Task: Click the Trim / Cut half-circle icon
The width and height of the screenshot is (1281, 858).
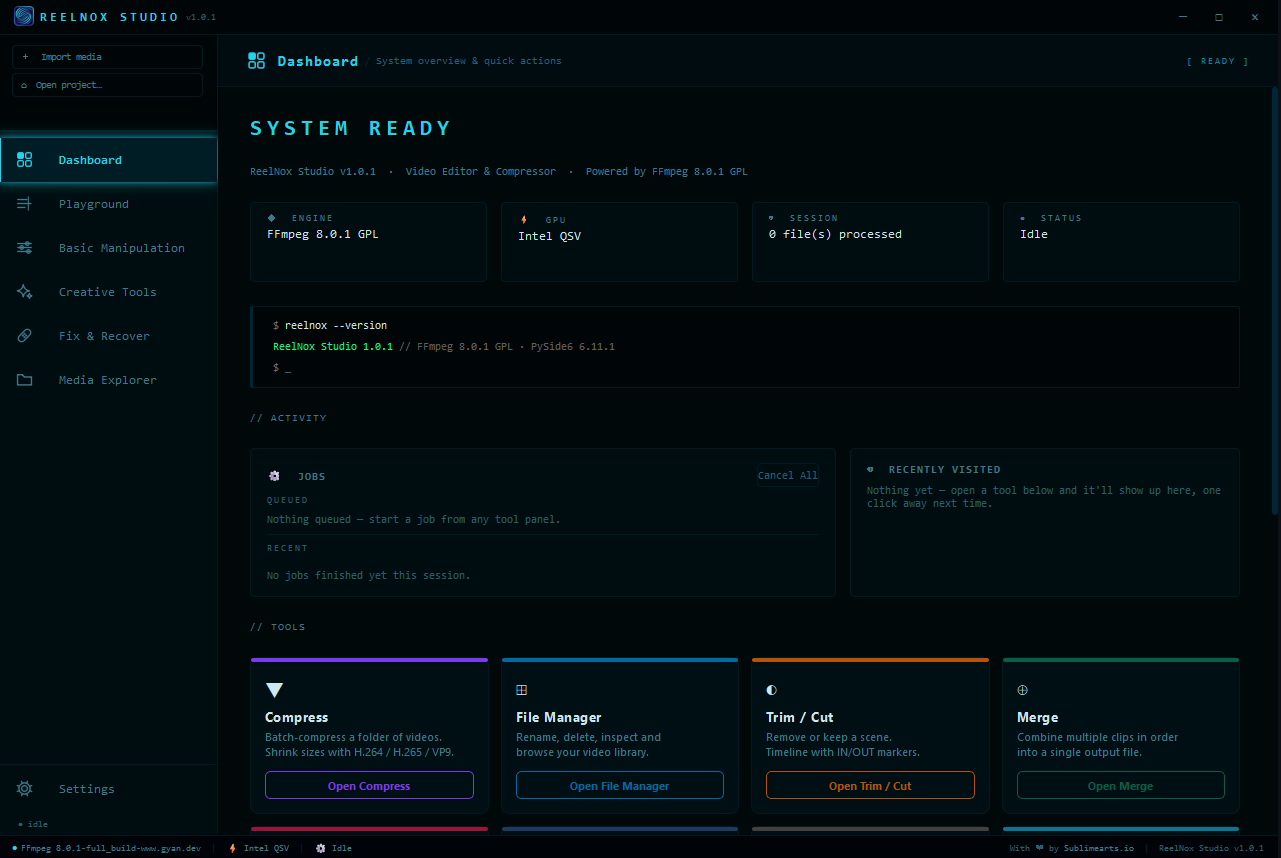Action: pyautogui.click(x=771, y=690)
